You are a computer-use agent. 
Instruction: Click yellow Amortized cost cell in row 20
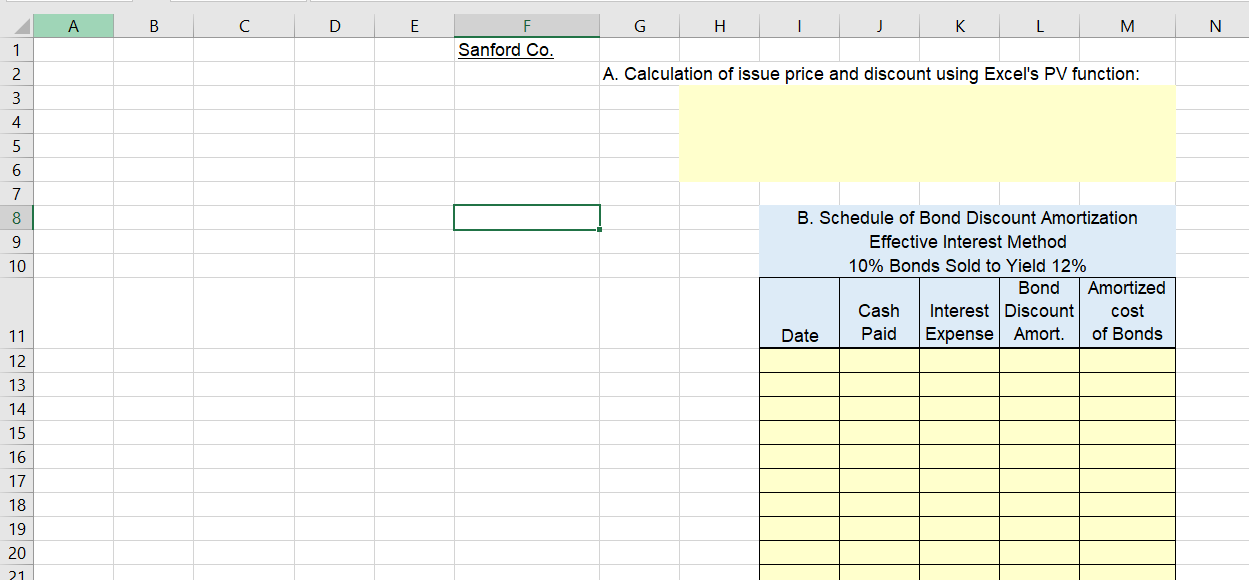point(1127,553)
